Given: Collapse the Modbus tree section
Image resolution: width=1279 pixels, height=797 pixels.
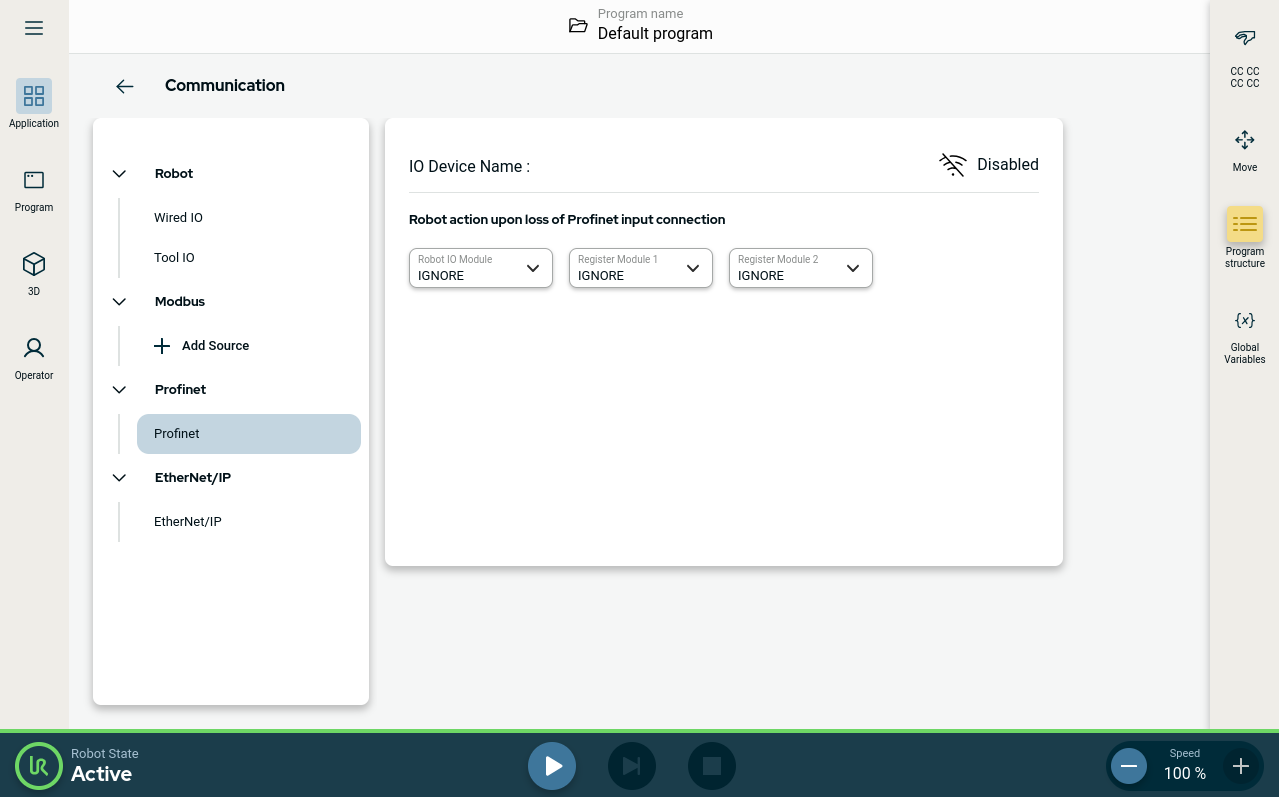Looking at the screenshot, I should pyautogui.click(x=120, y=302).
